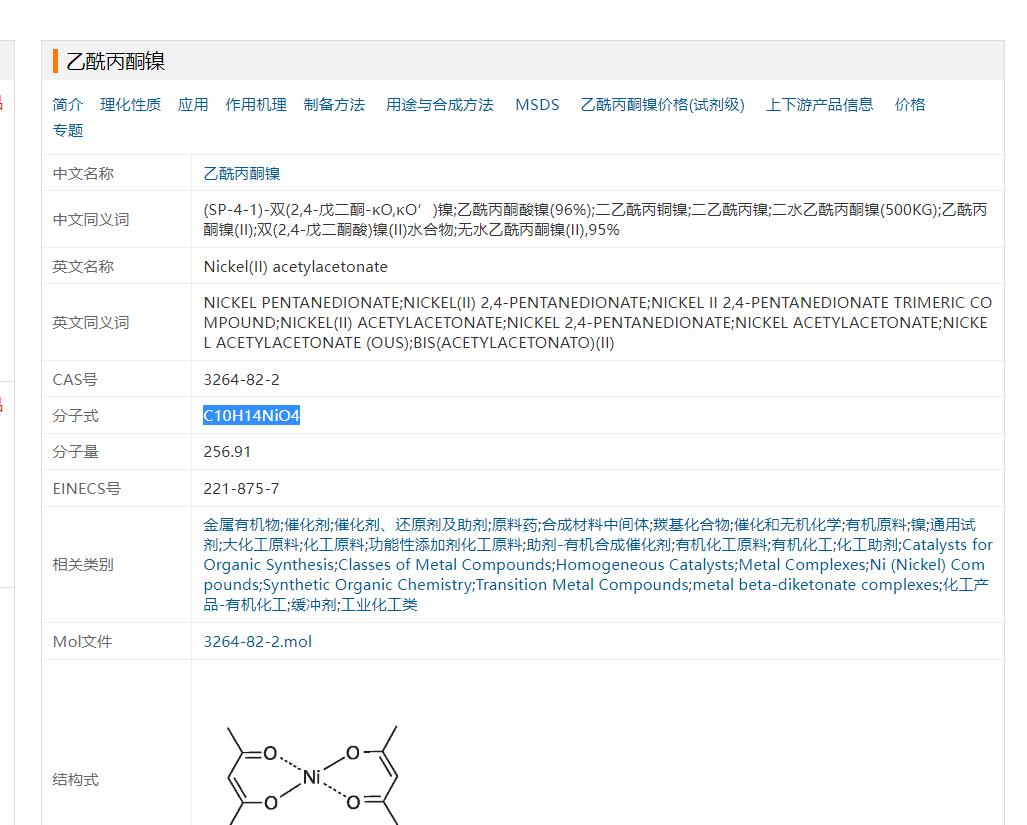Click the 乙酰丙酮镍 Chinese name link
This screenshot has width=1027, height=825.
[x=242, y=173]
